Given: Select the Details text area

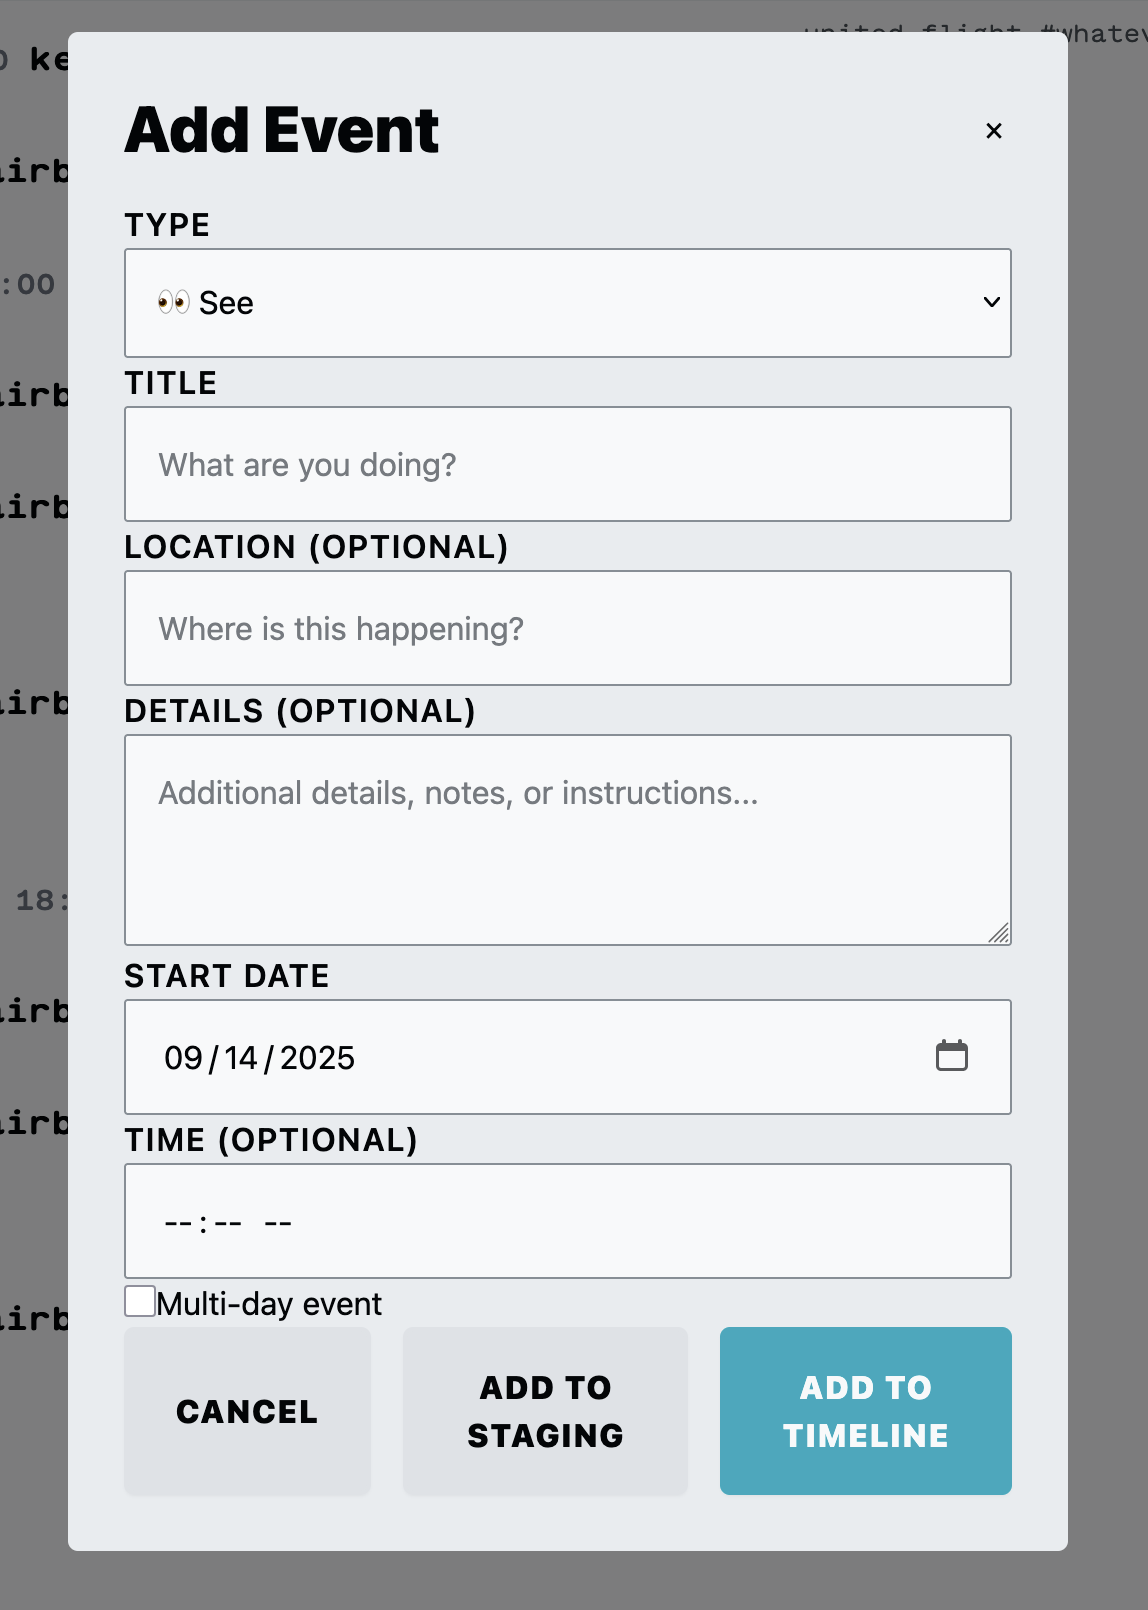Looking at the screenshot, I should tap(568, 840).
